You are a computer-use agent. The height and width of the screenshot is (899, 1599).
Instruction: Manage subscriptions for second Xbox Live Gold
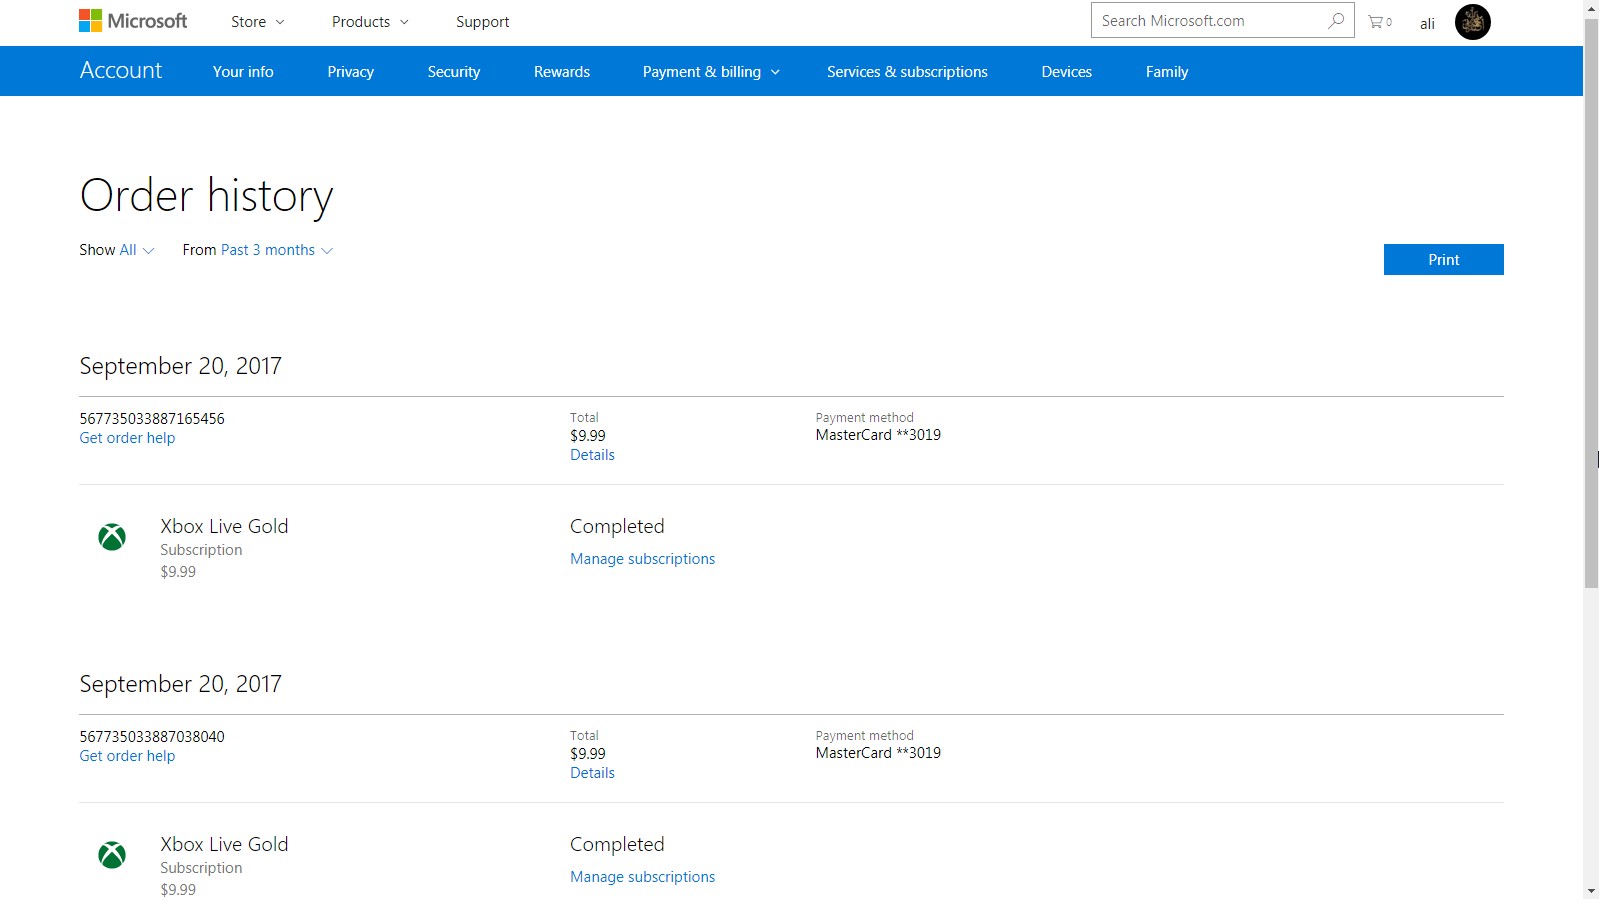point(643,877)
